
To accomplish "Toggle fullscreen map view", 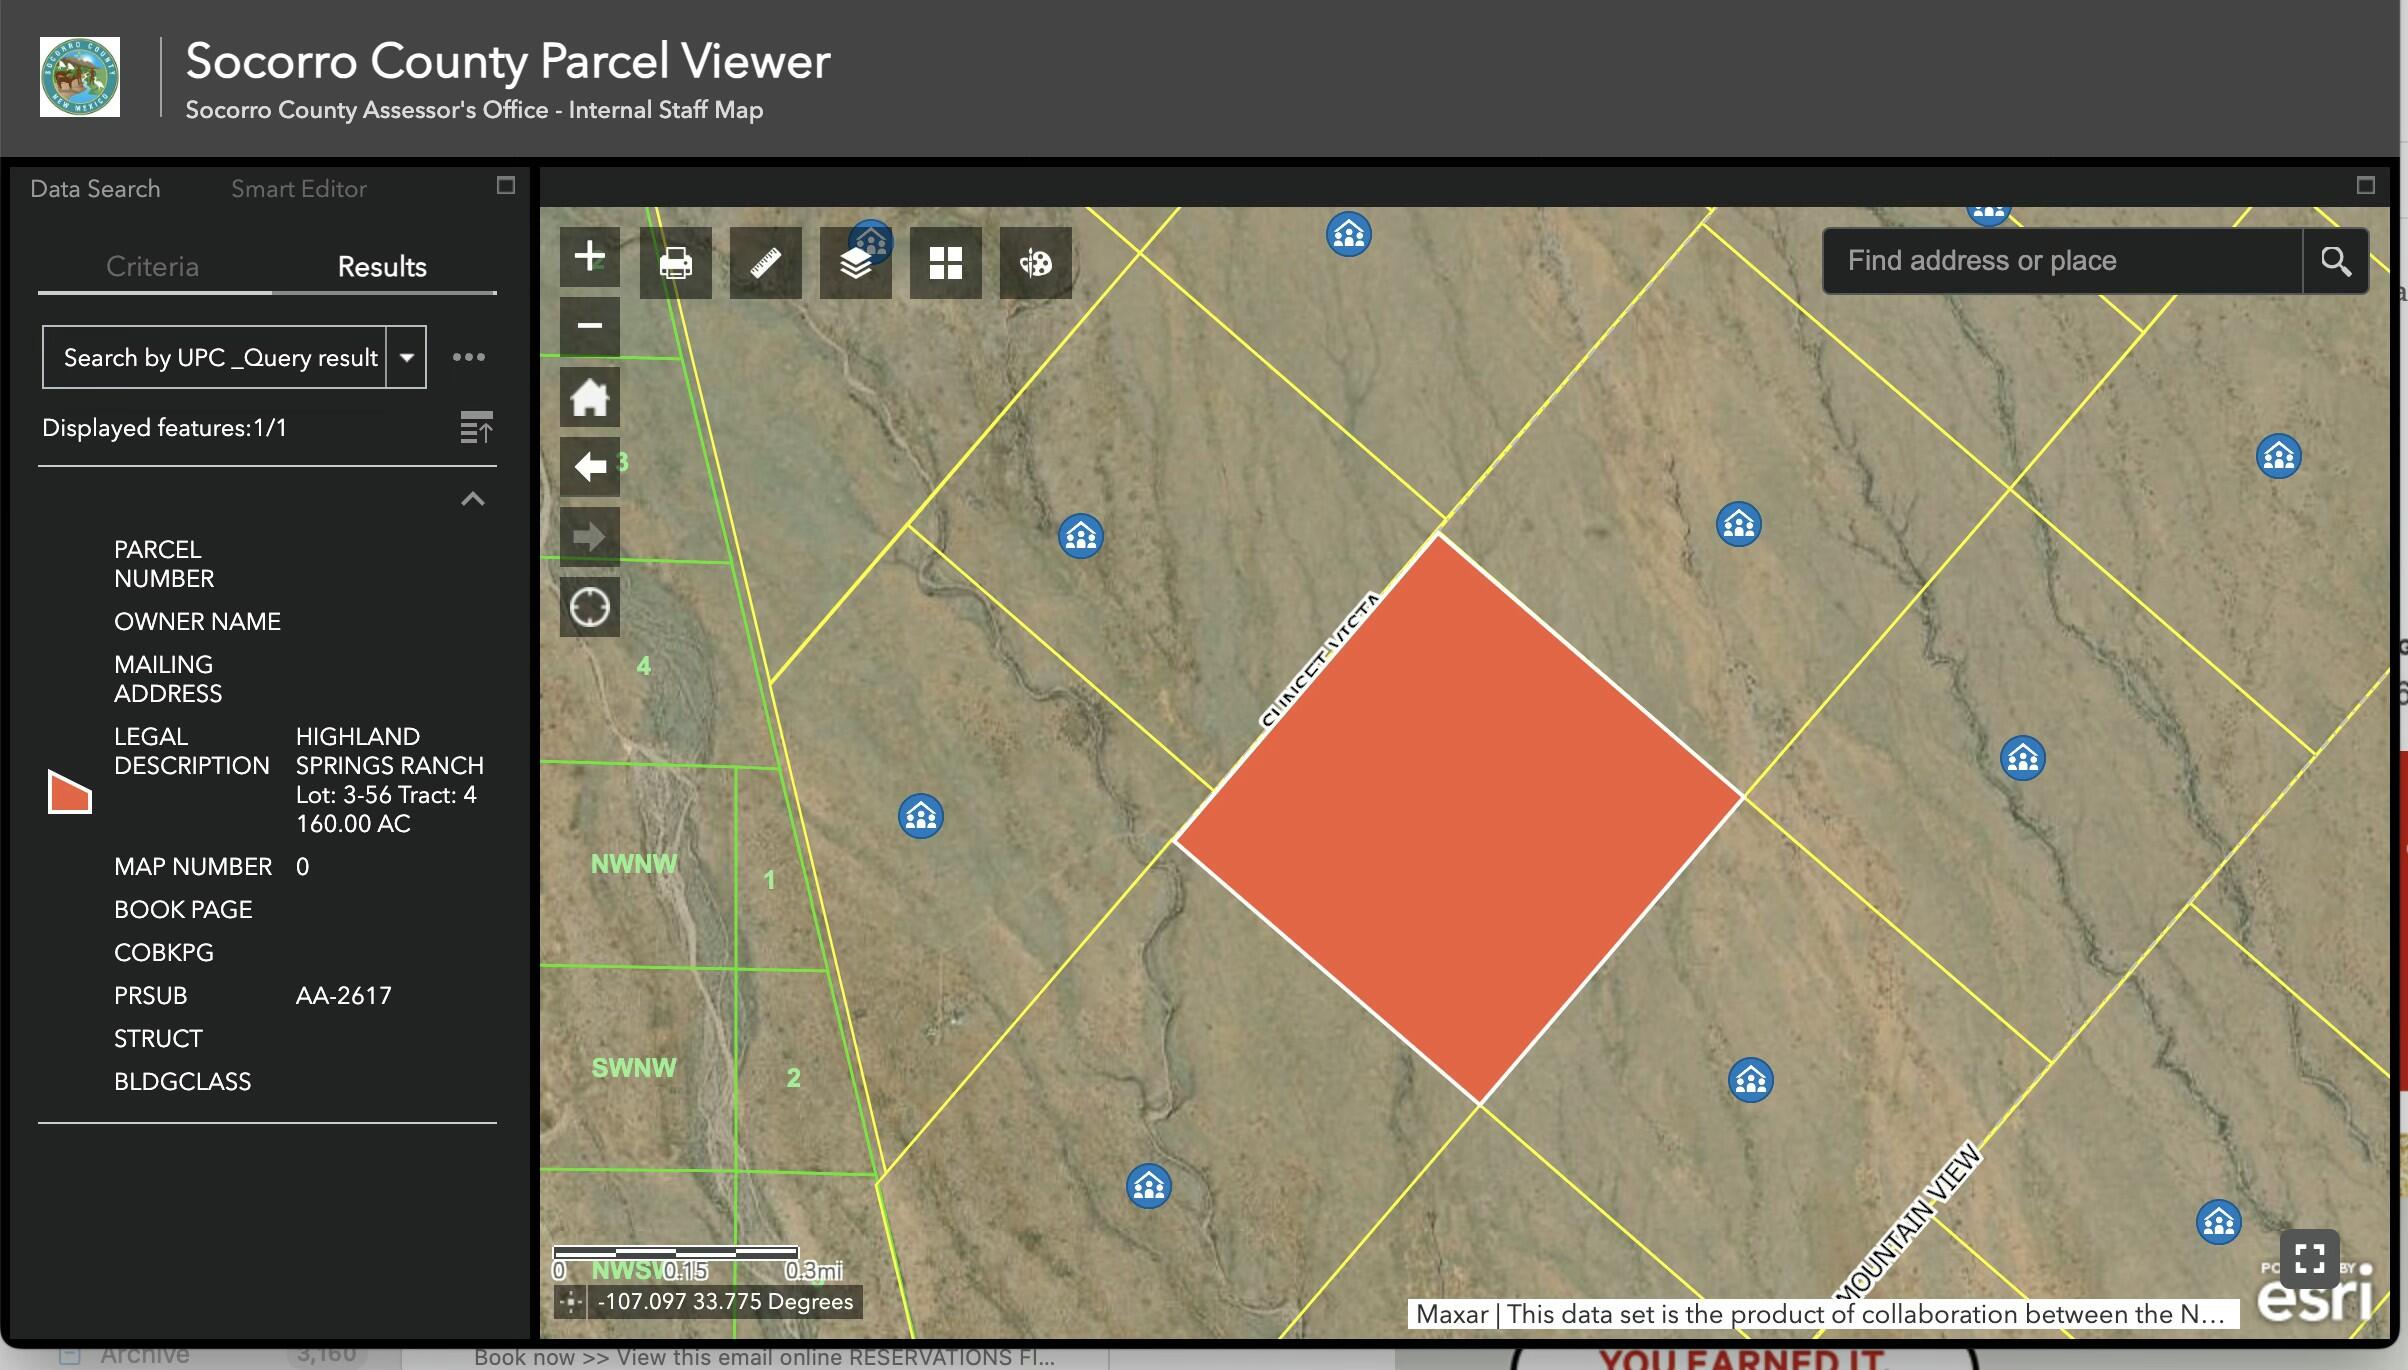I will [x=2310, y=1258].
